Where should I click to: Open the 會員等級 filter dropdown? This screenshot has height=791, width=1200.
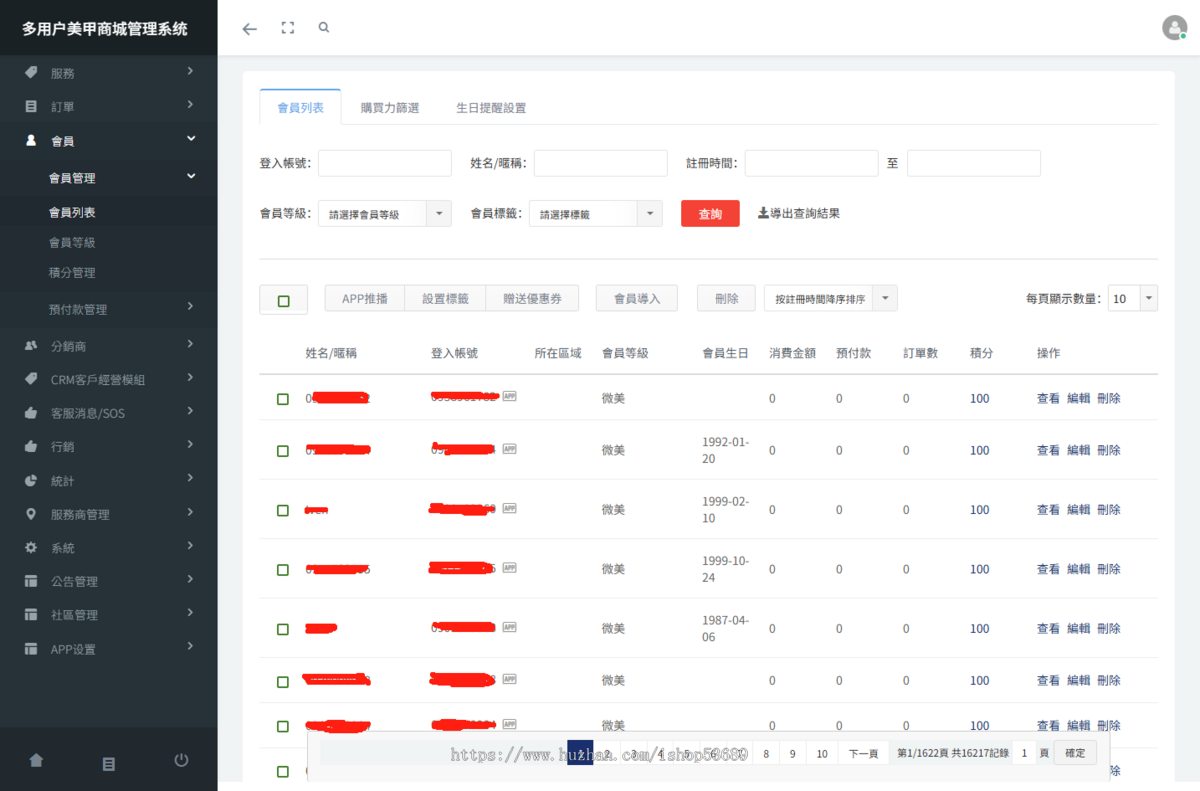pyautogui.click(x=385, y=214)
